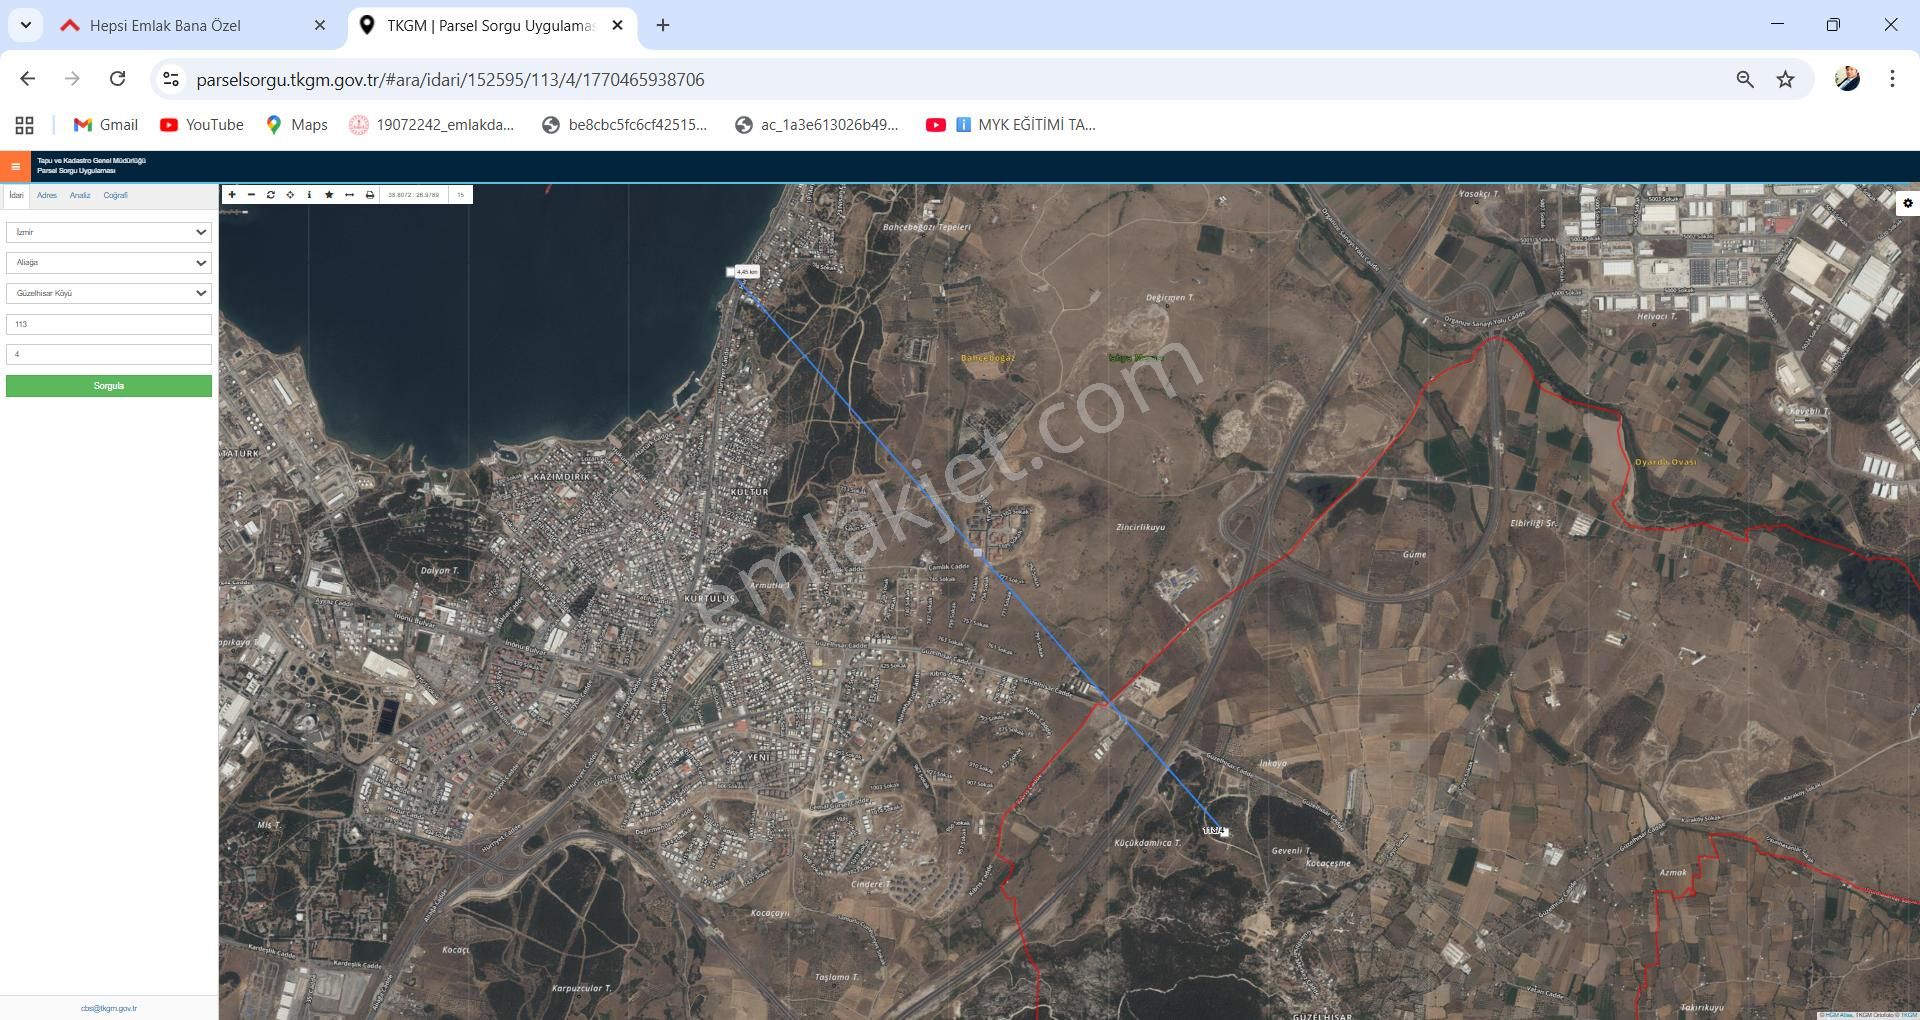Click the locate crosshair icon in map toolbar
The image size is (1920, 1020).
(x=290, y=195)
